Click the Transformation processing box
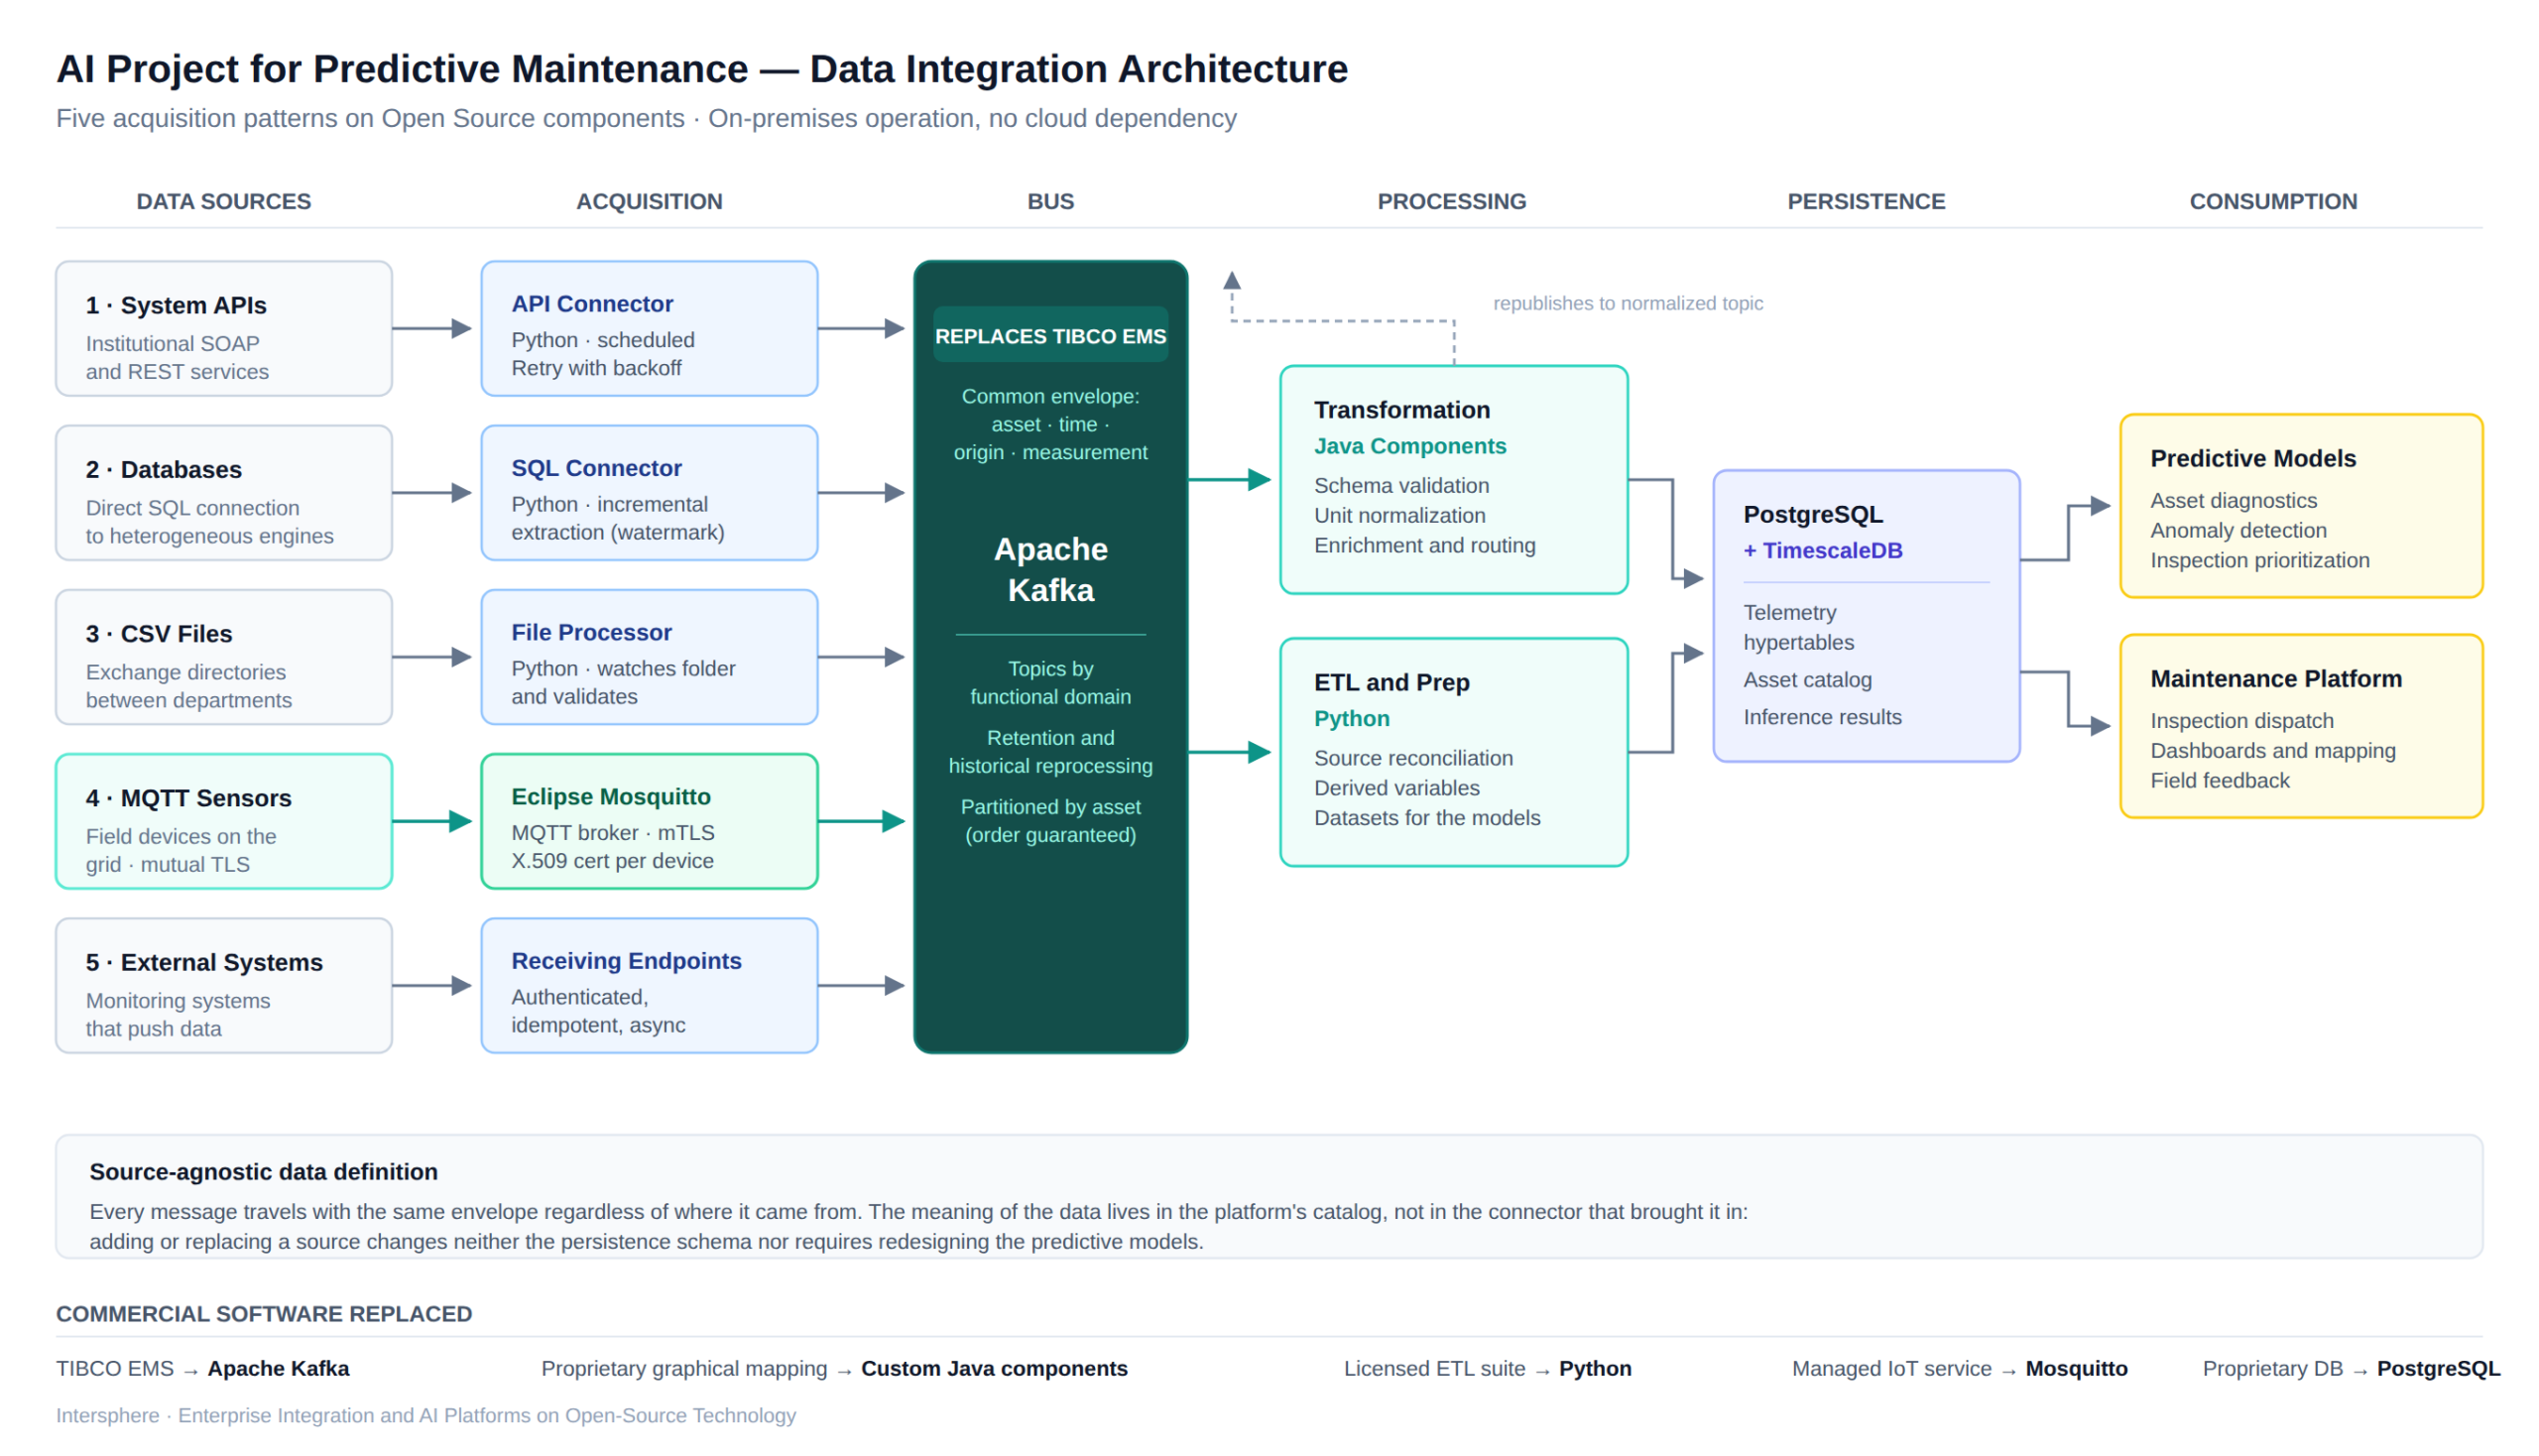This screenshot has height=1456, width=2539. point(1454,480)
